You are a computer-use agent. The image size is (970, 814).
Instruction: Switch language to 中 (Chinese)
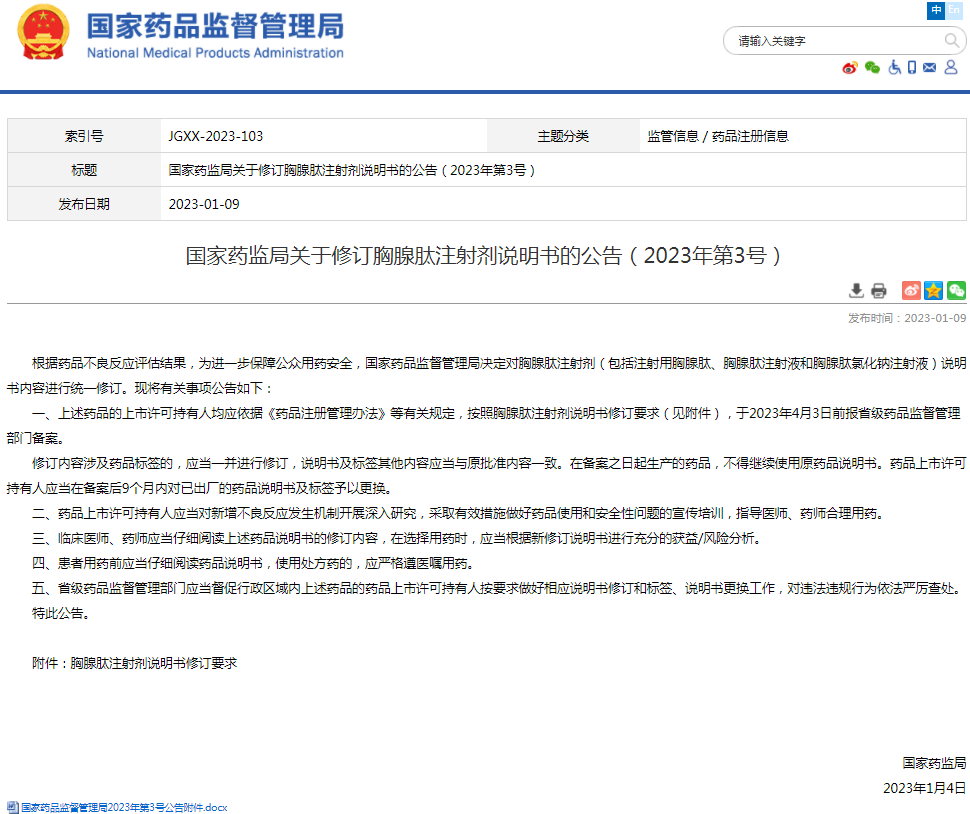pyautogui.click(x=936, y=10)
